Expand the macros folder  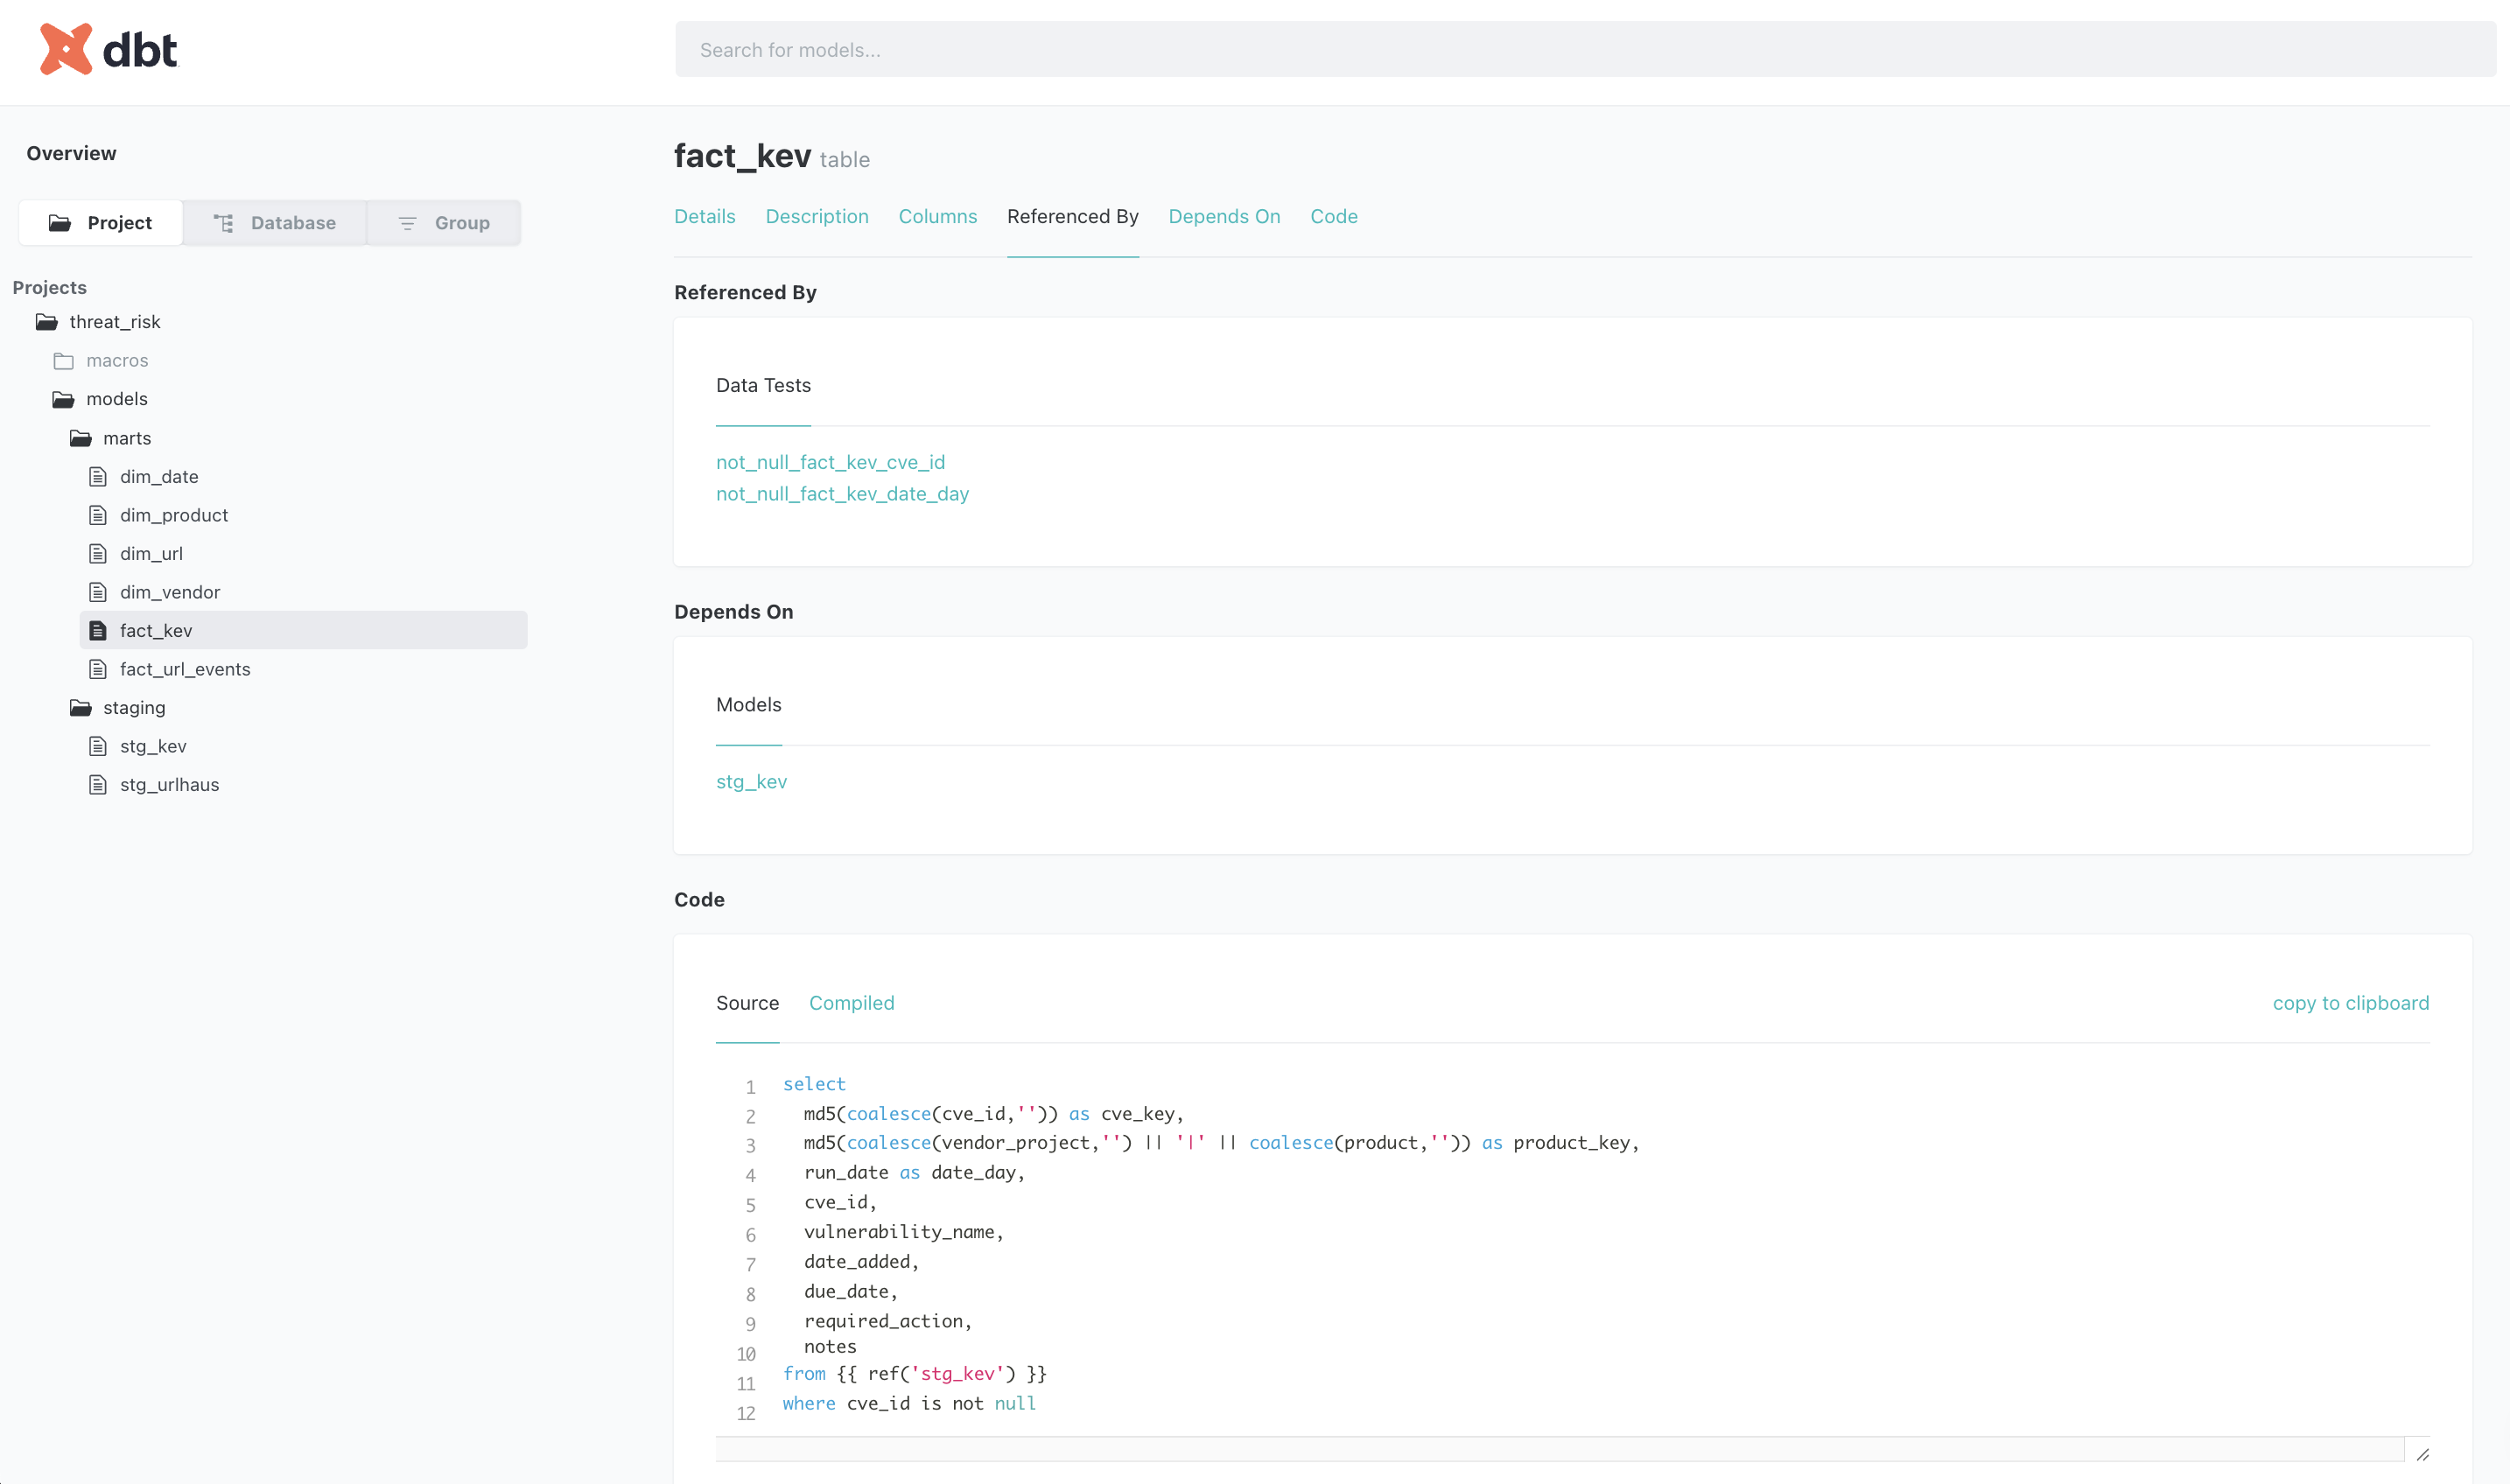(117, 361)
